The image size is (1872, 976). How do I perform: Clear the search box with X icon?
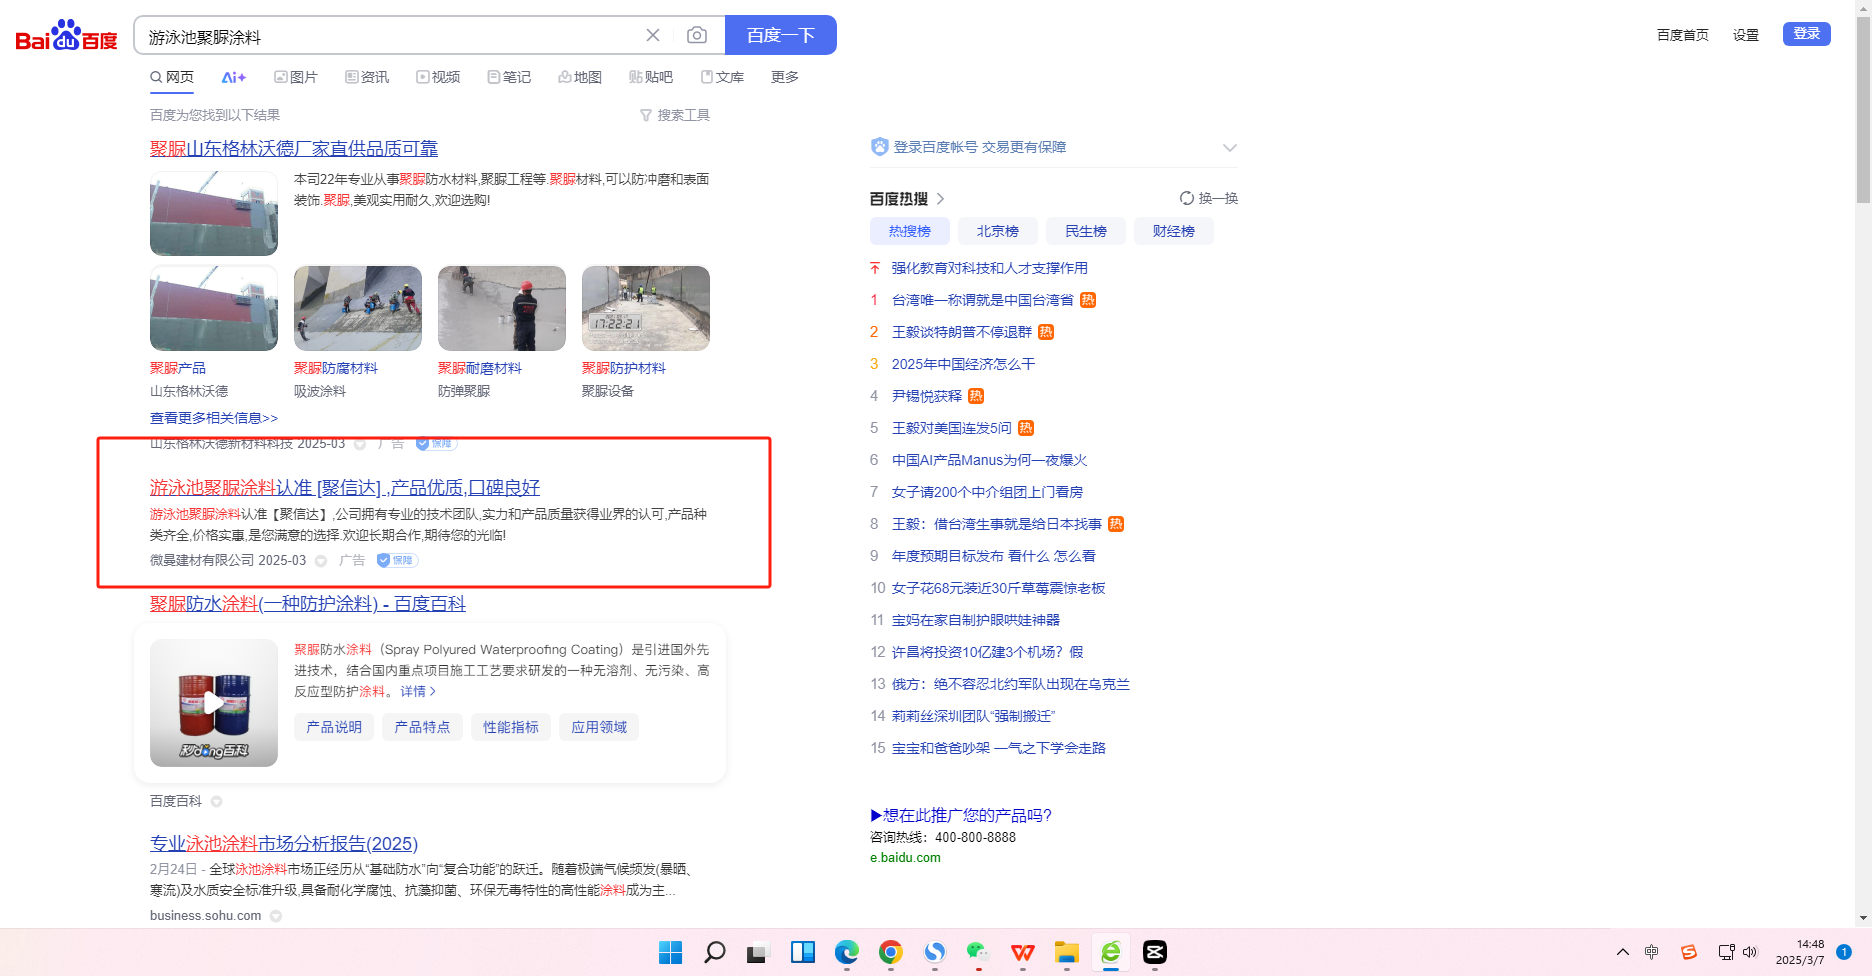[x=653, y=36]
